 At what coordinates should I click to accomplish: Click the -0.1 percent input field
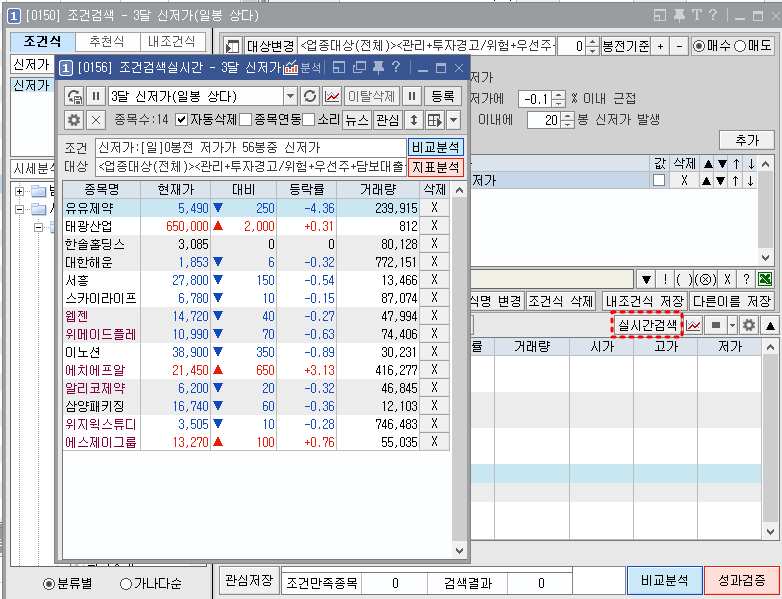(536, 99)
